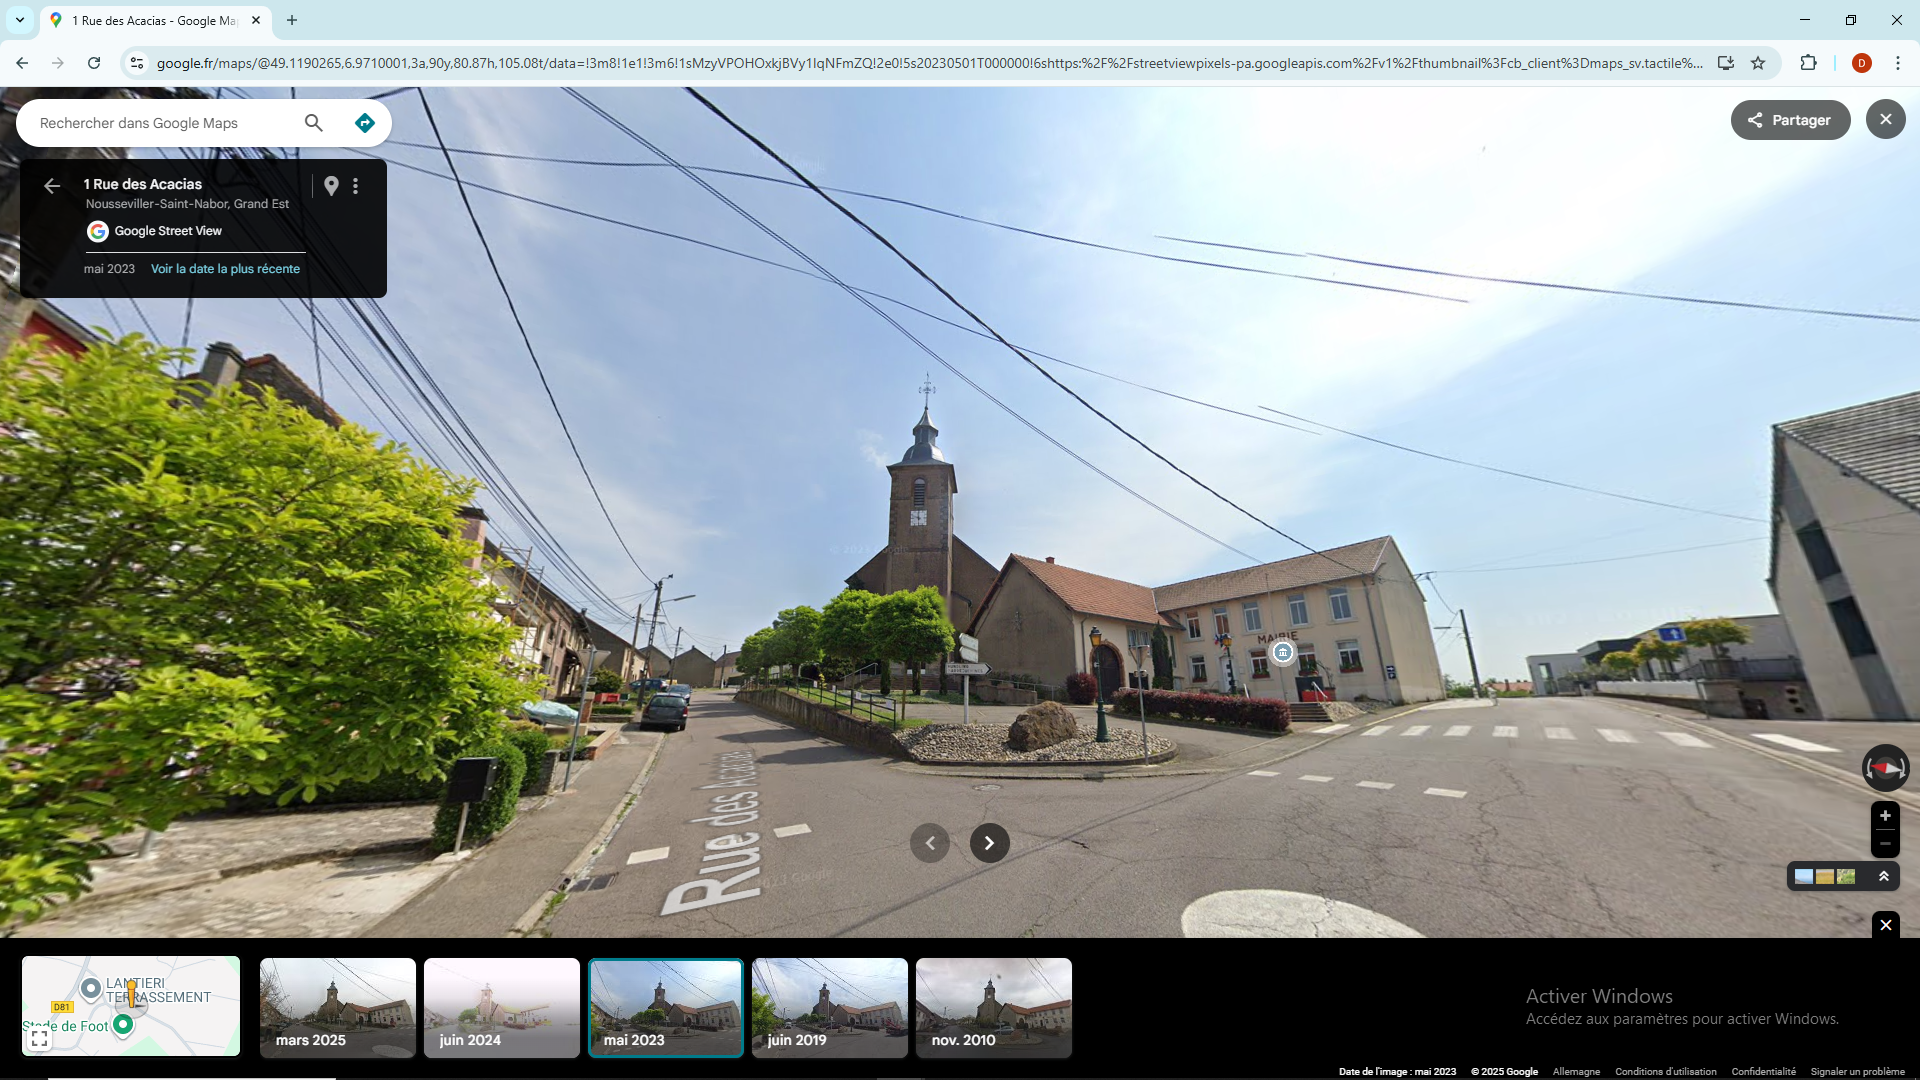This screenshot has width=1920, height=1080.
Task: Select the juin 2024 imagery thumbnail
Action: click(502, 1007)
